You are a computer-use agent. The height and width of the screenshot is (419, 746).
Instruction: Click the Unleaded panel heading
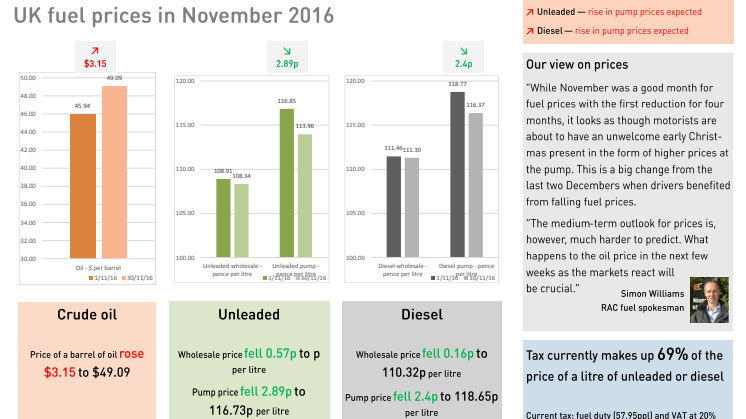pyautogui.click(x=249, y=314)
